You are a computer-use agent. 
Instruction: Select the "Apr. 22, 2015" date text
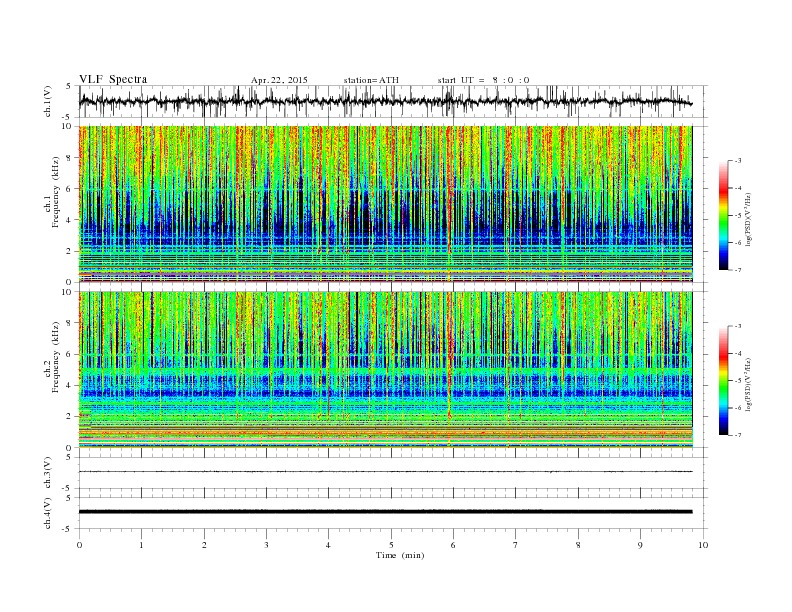[x=279, y=80]
